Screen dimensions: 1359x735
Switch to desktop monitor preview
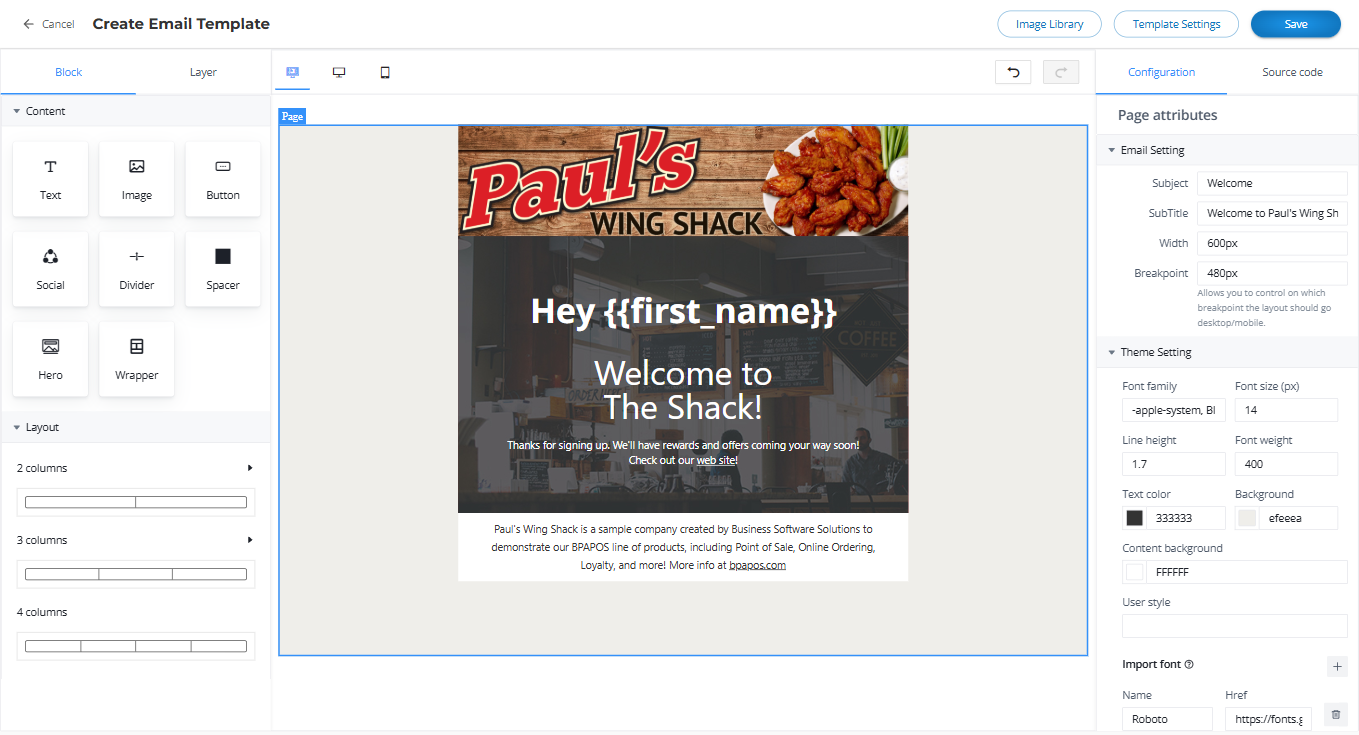[339, 73]
